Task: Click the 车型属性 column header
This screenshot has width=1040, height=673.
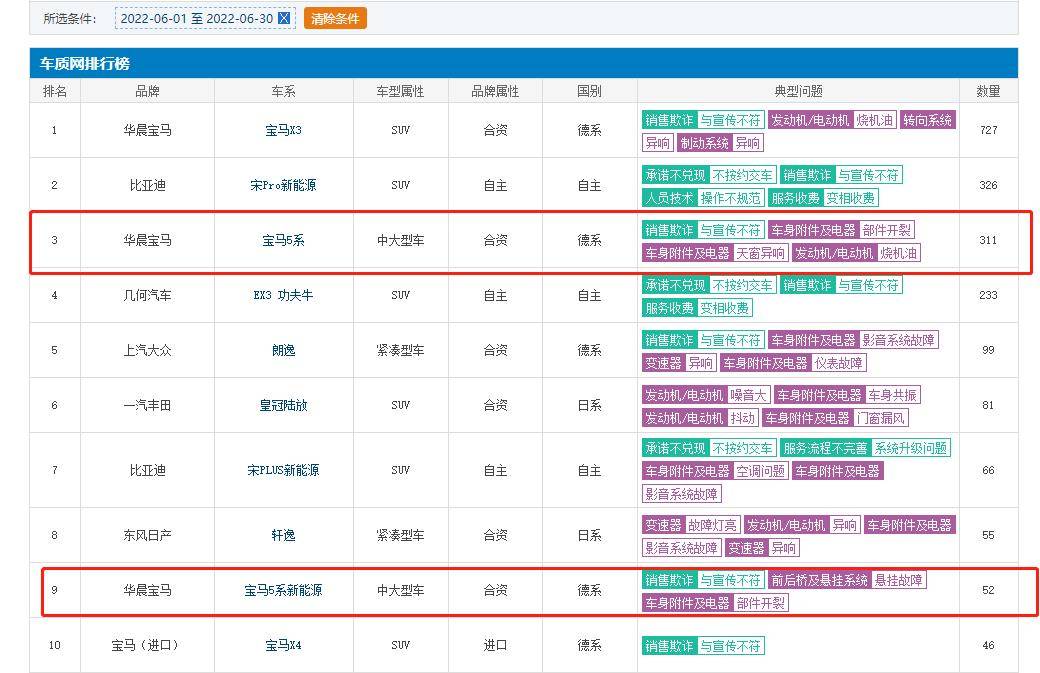Action: (401, 92)
